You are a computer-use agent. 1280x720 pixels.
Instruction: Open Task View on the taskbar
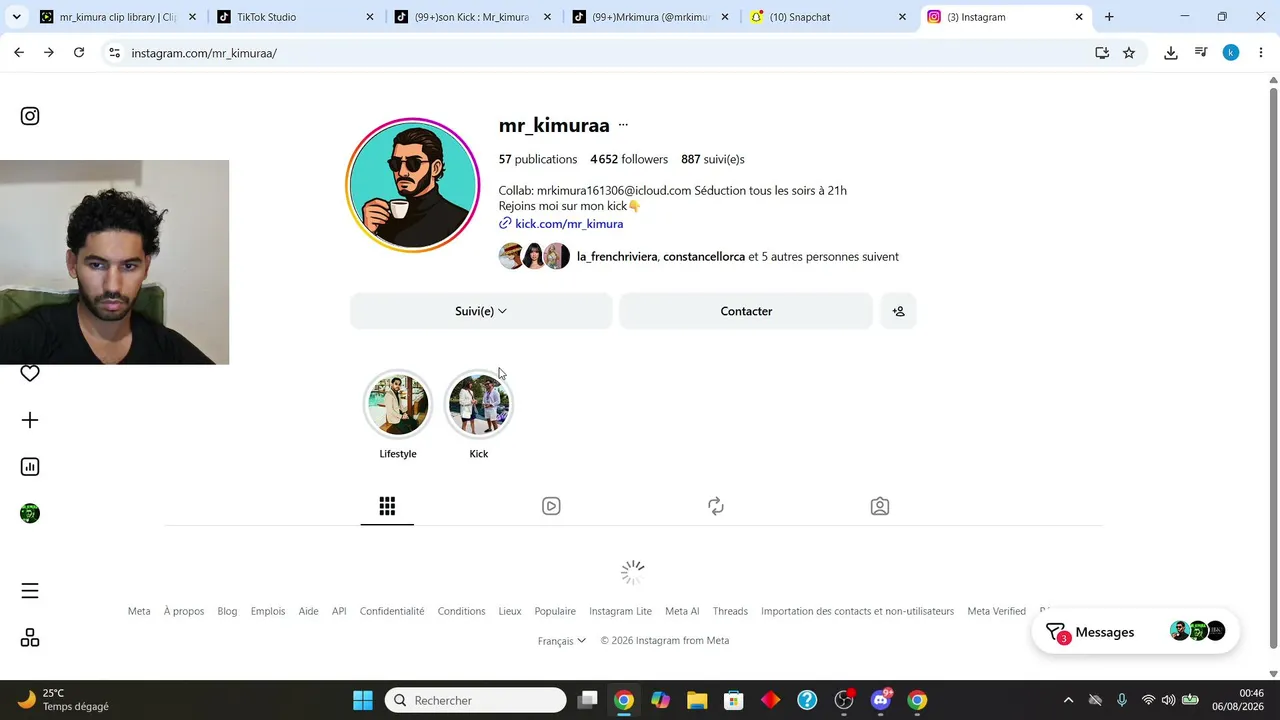click(587, 700)
